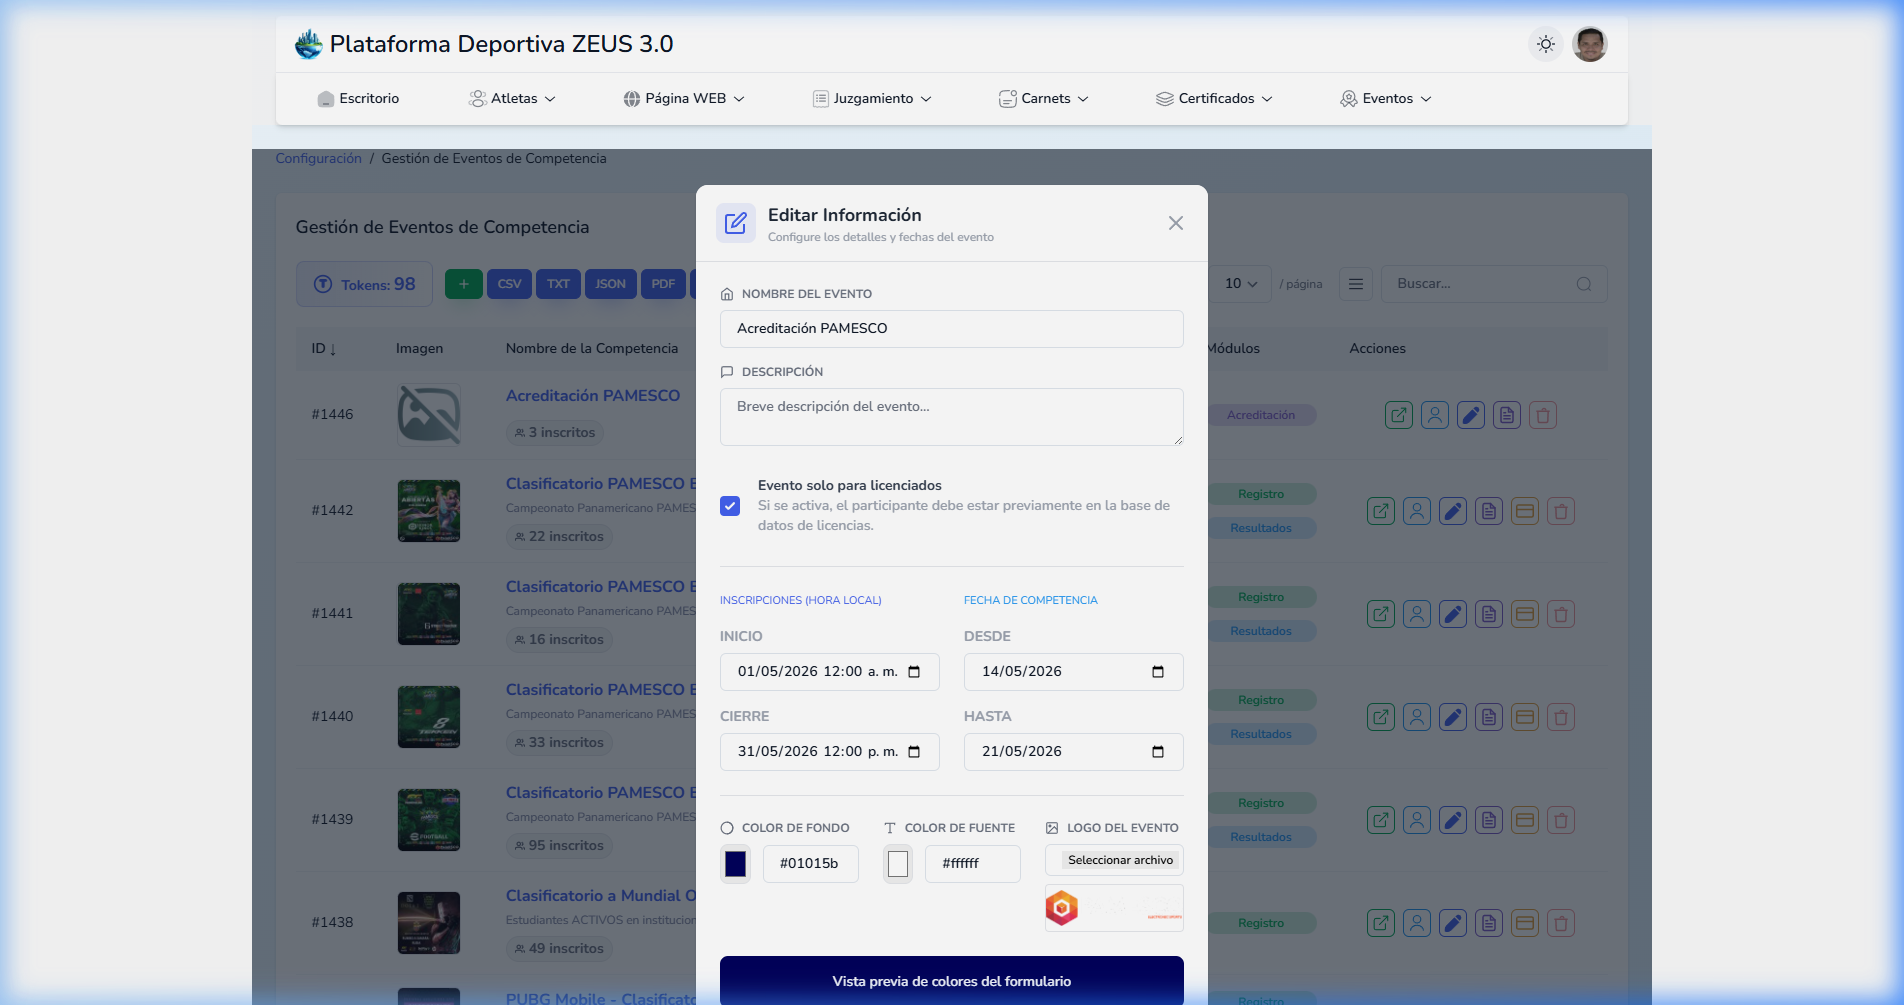1904x1005 pixels.
Task: Export table as PDF
Action: [663, 284]
